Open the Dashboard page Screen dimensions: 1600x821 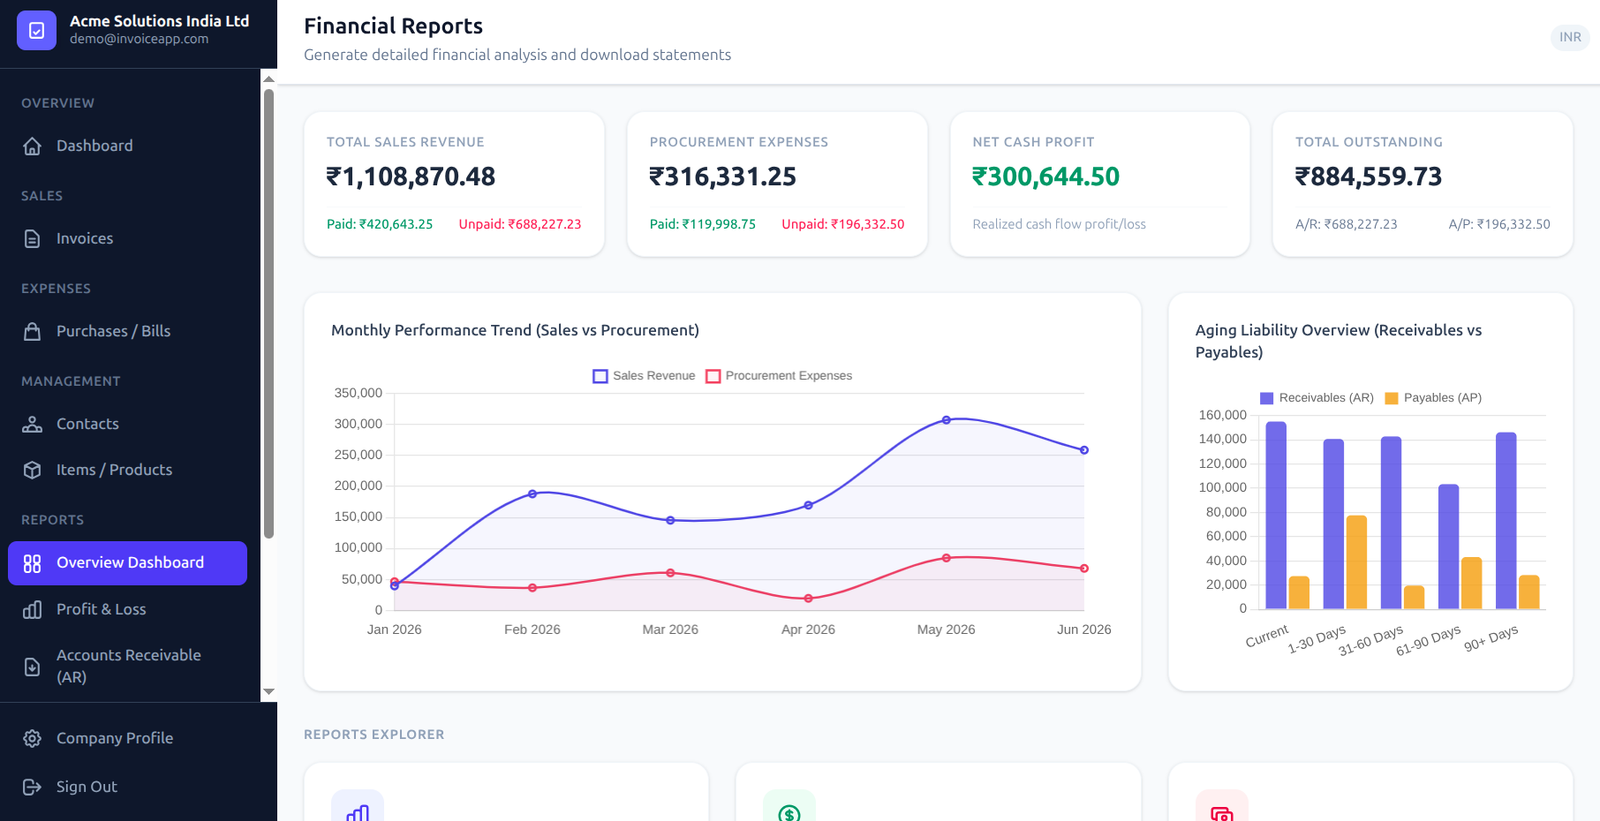click(127, 146)
